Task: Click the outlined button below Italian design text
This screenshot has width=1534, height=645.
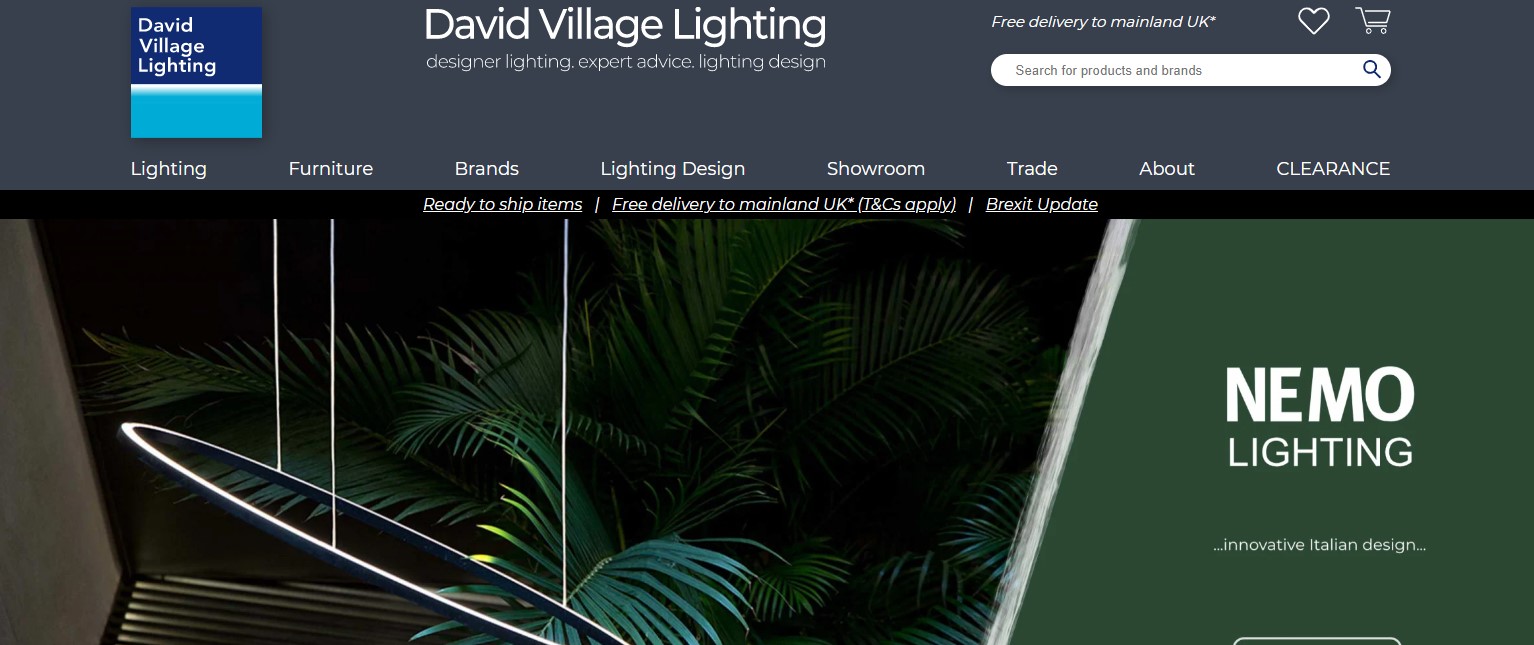Action: point(1316,641)
